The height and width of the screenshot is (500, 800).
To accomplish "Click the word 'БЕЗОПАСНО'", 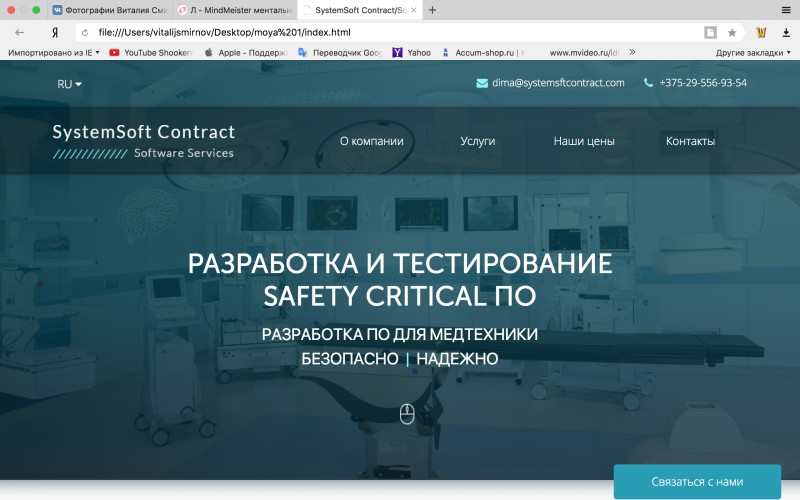I will pyautogui.click(x=349, y=359).
